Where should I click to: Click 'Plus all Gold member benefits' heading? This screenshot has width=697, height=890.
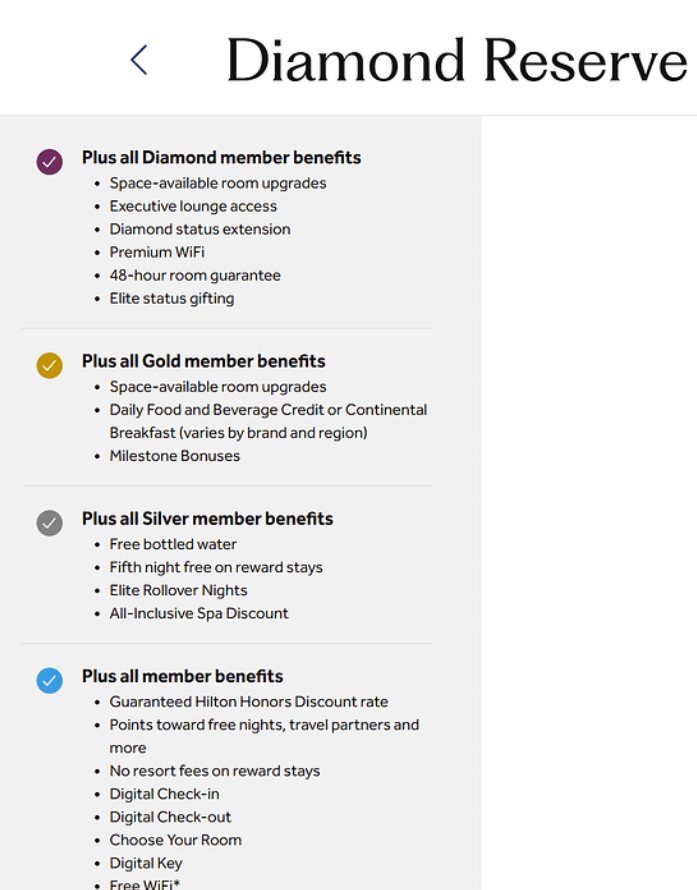click(203, 361)
